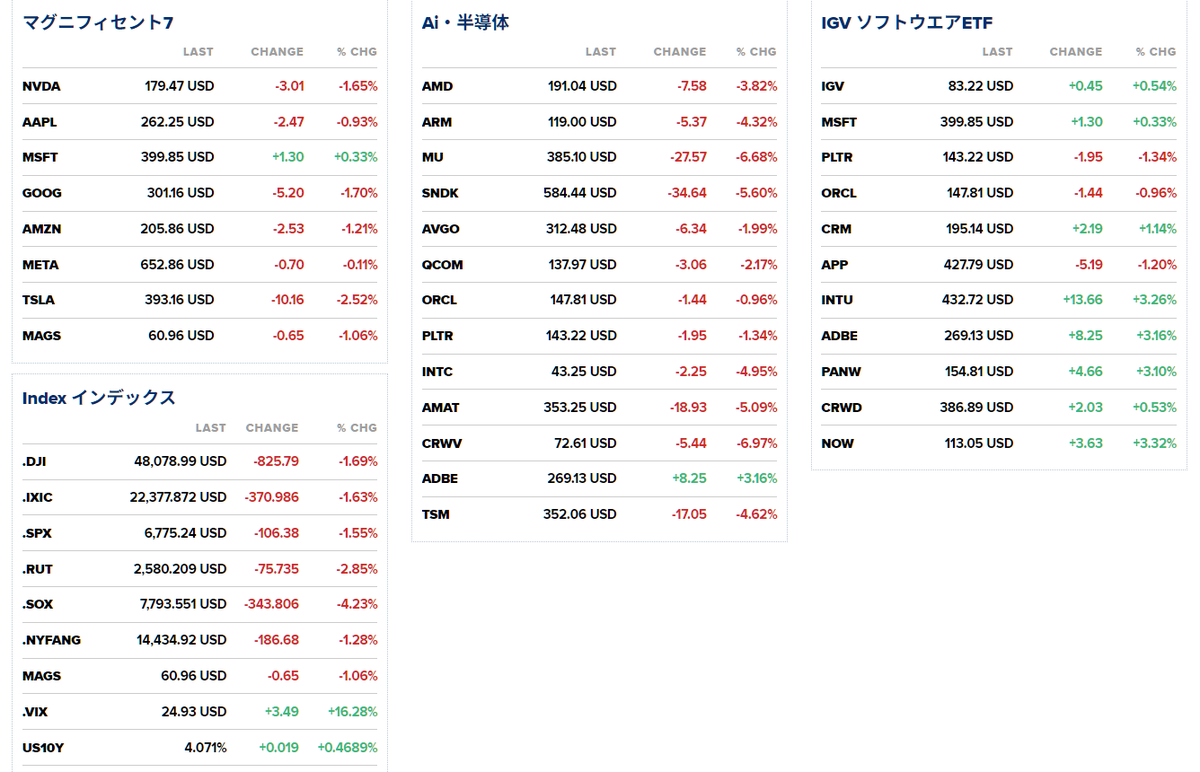
Task: Open the .SOX index symbol
Action: click(37, 604)
